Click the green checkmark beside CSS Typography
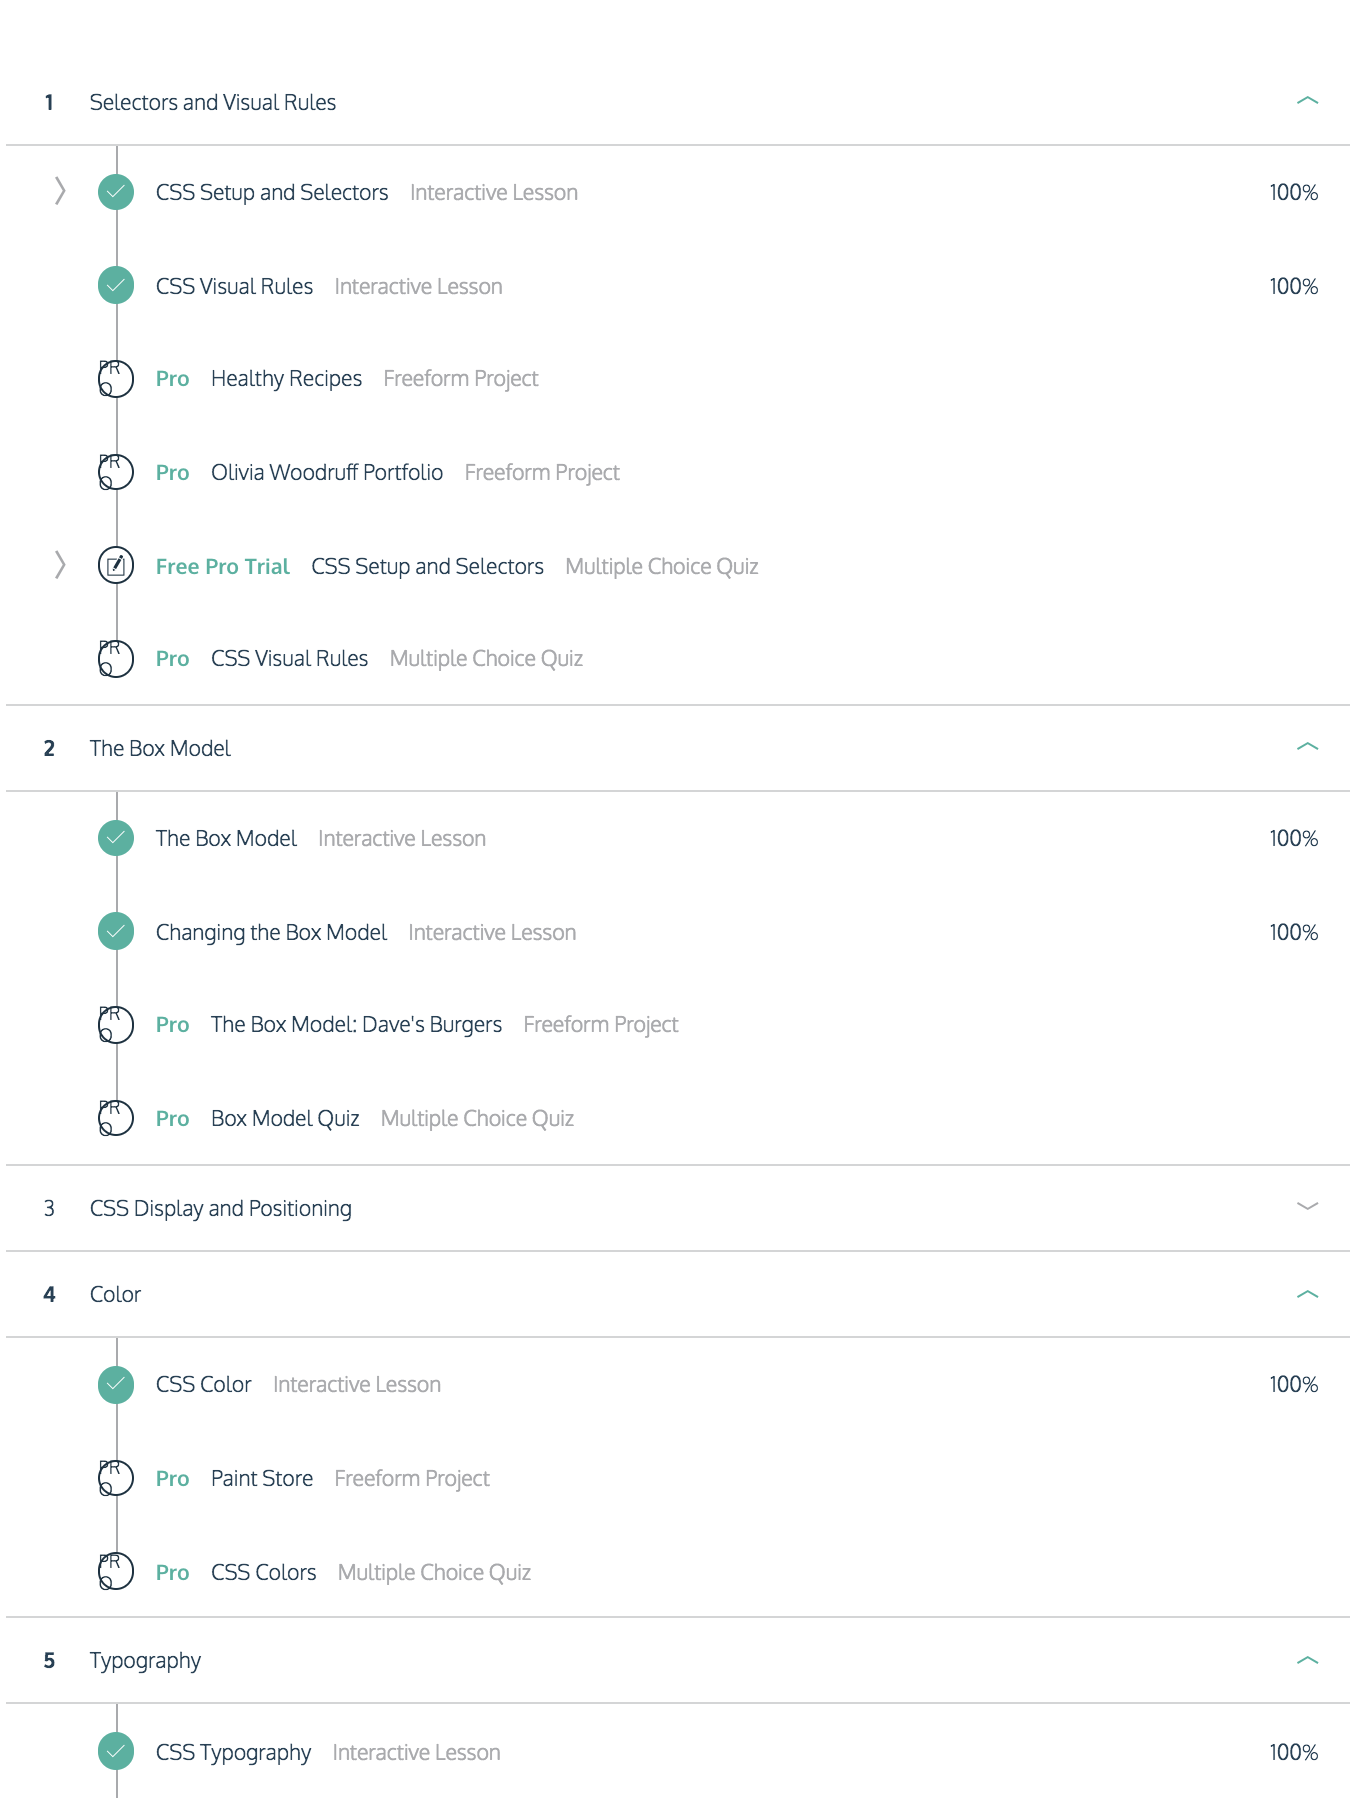 tap(116, 1752)
